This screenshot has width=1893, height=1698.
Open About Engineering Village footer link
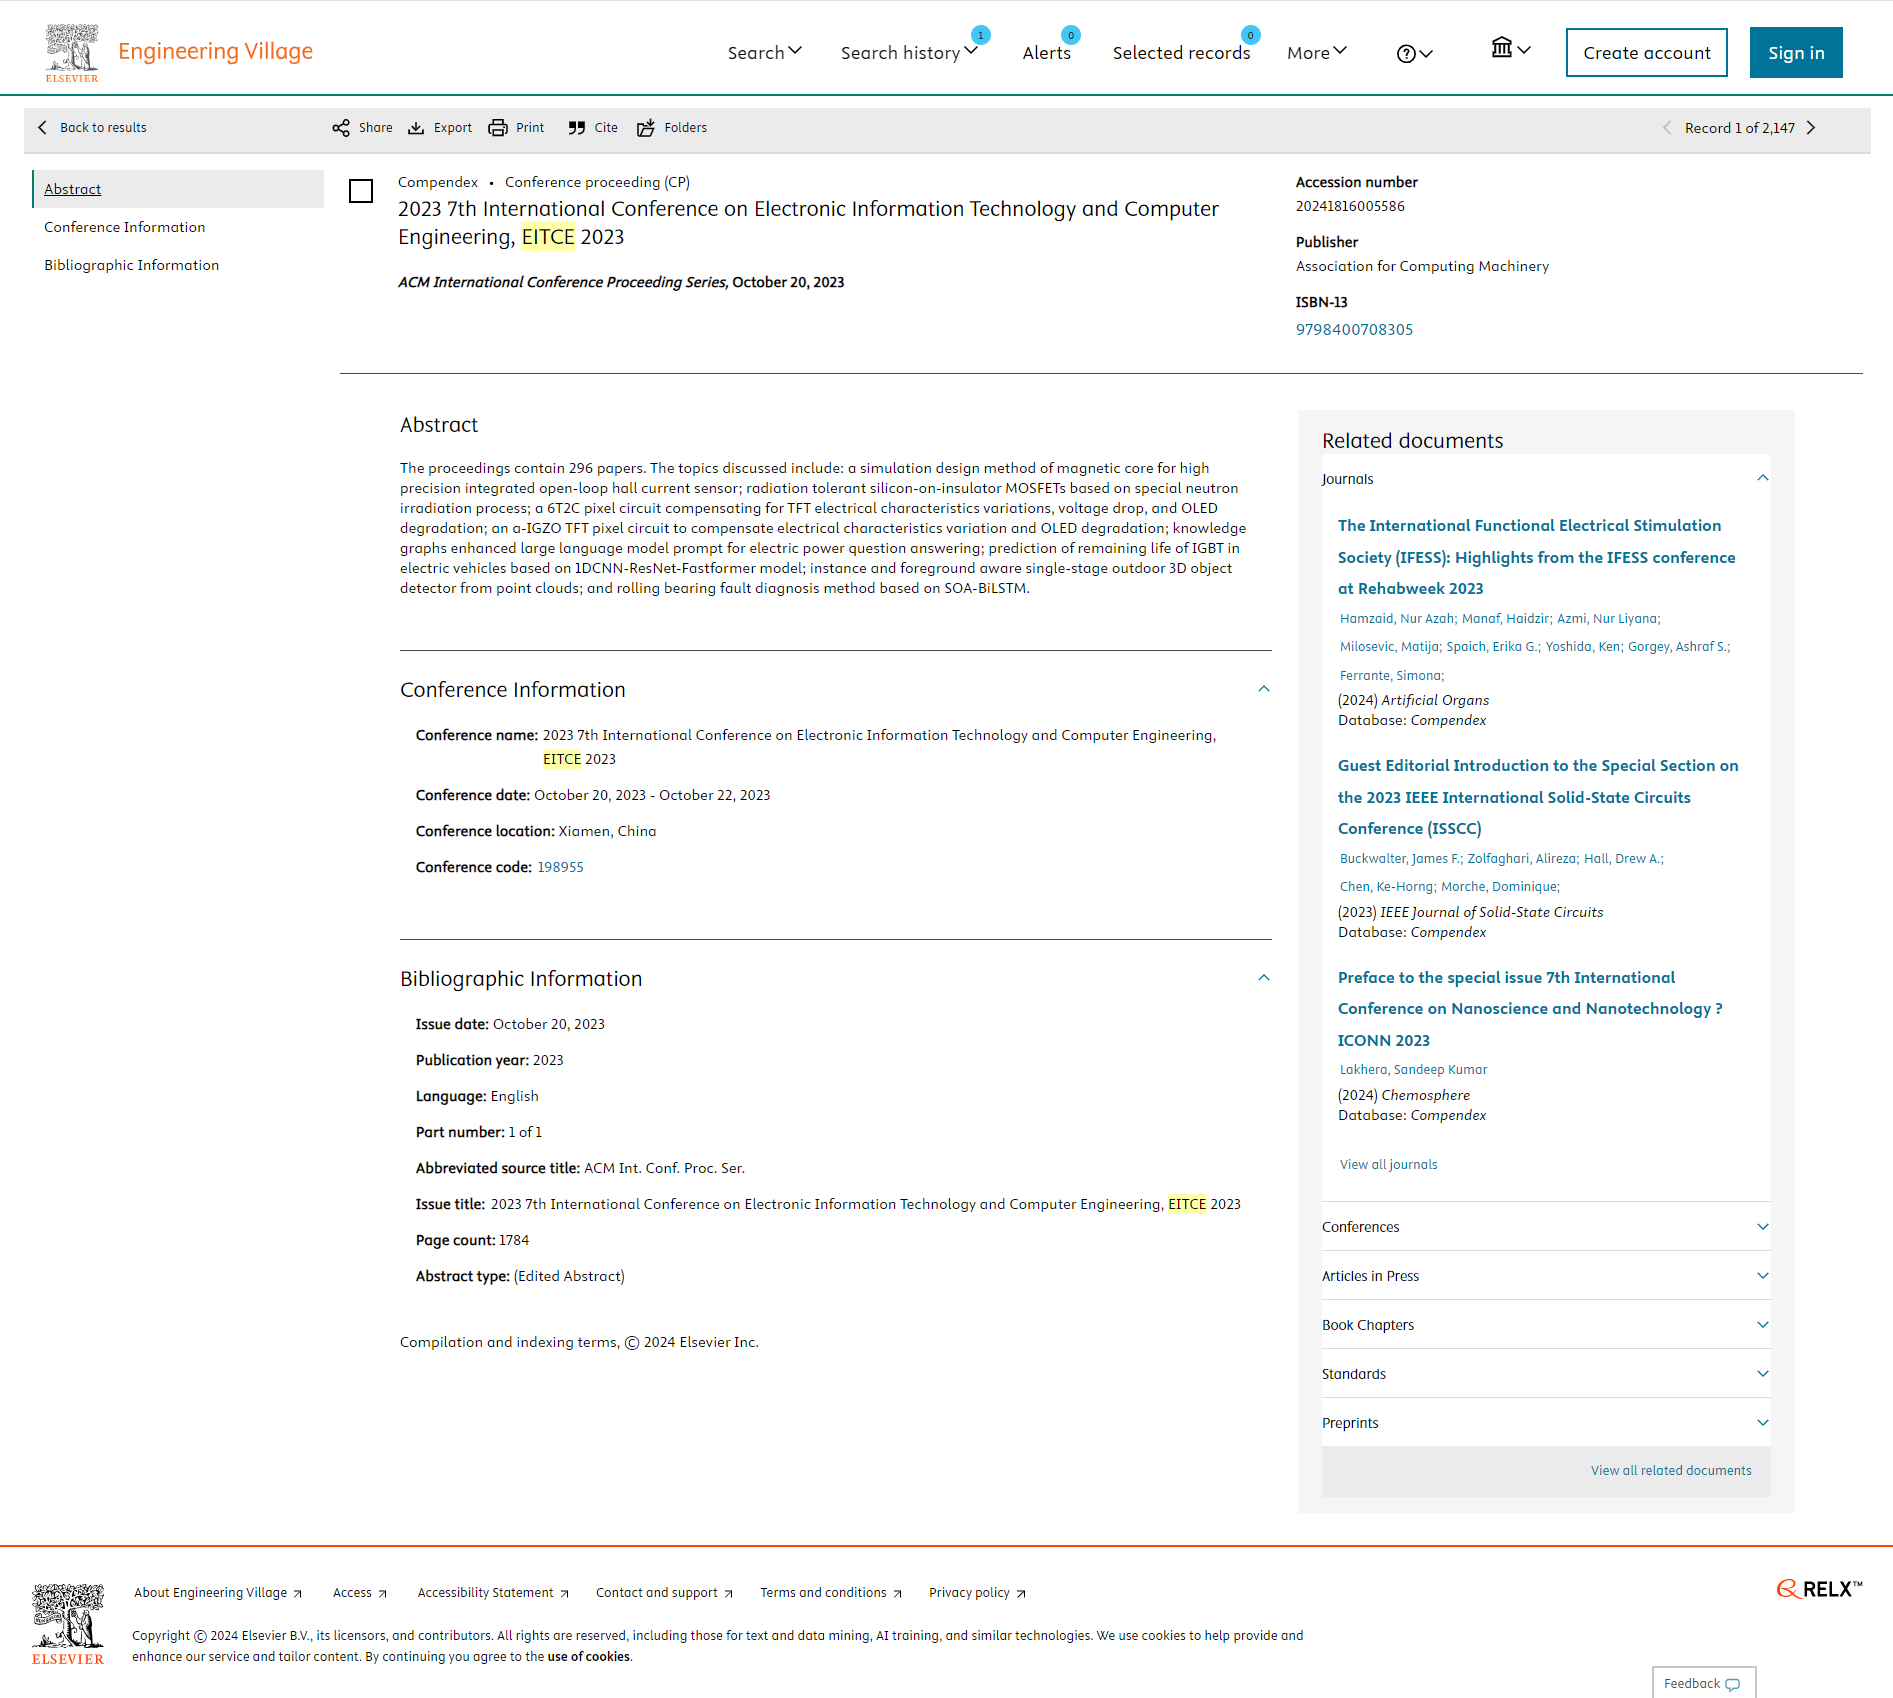coord(218,1593)
